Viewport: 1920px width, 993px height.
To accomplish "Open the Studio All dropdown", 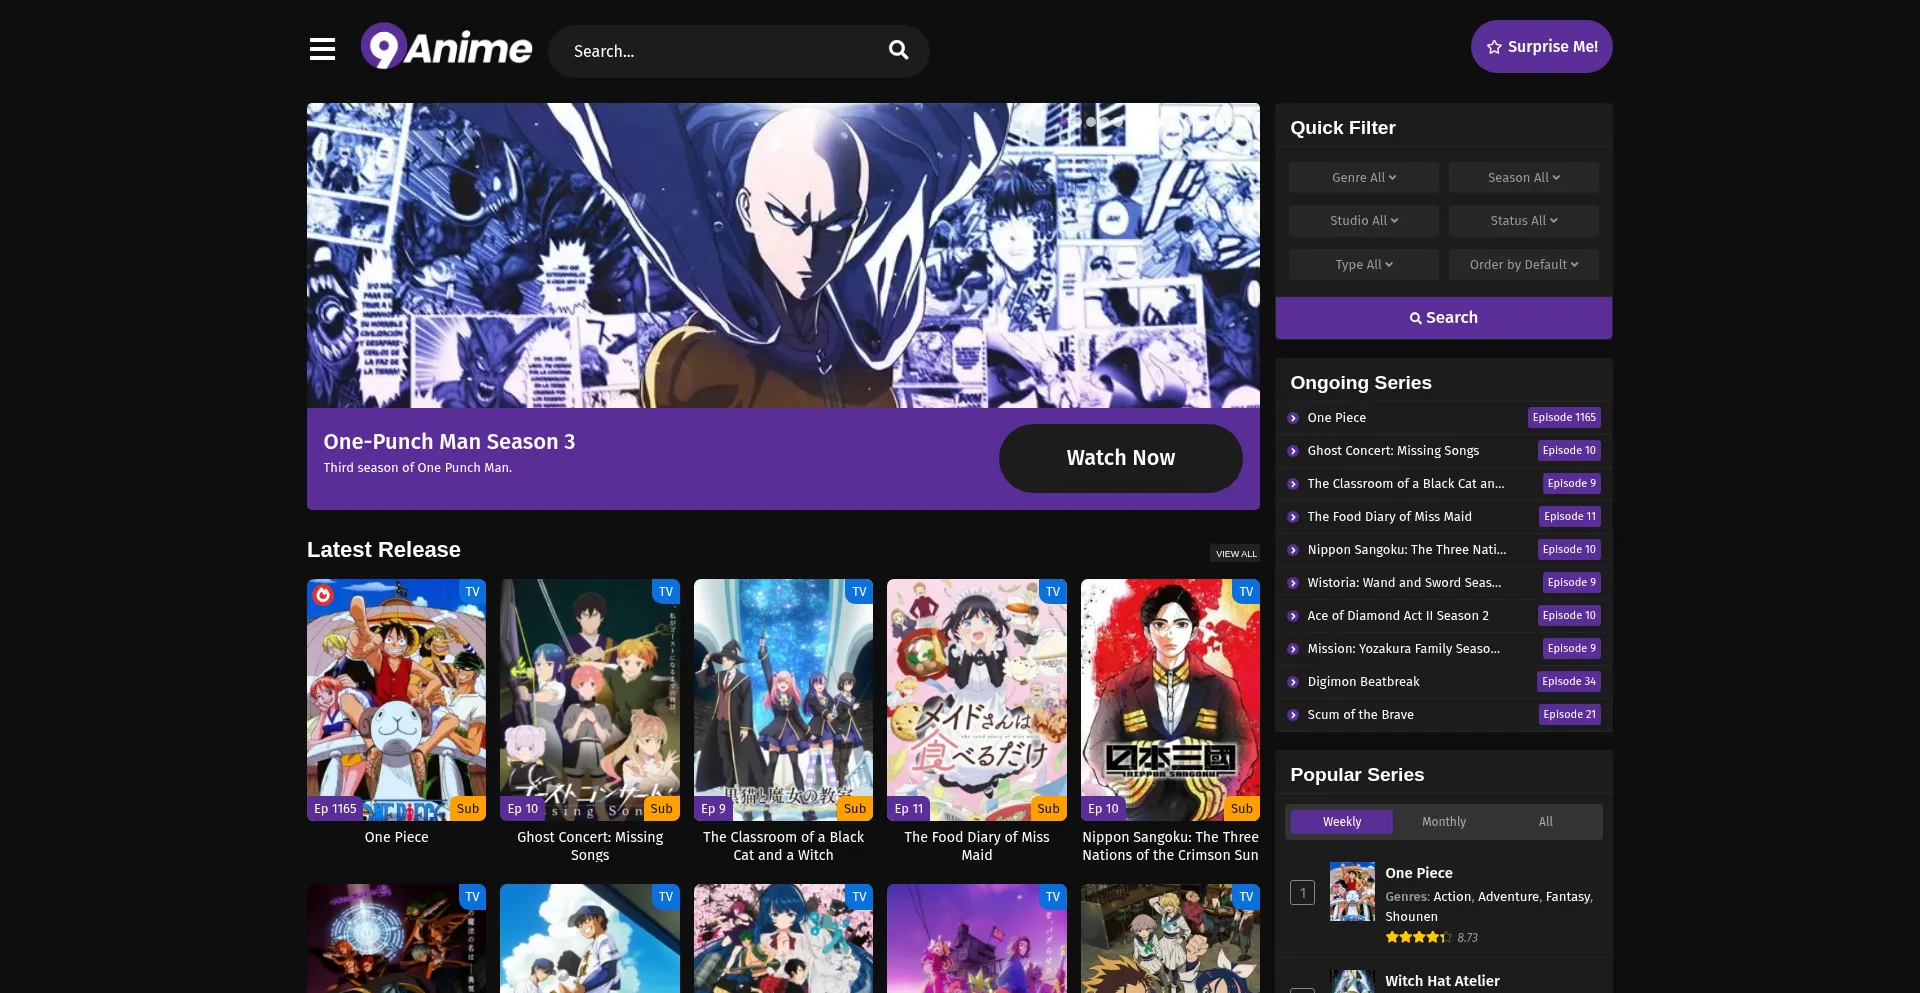I will pos(1363,220).
